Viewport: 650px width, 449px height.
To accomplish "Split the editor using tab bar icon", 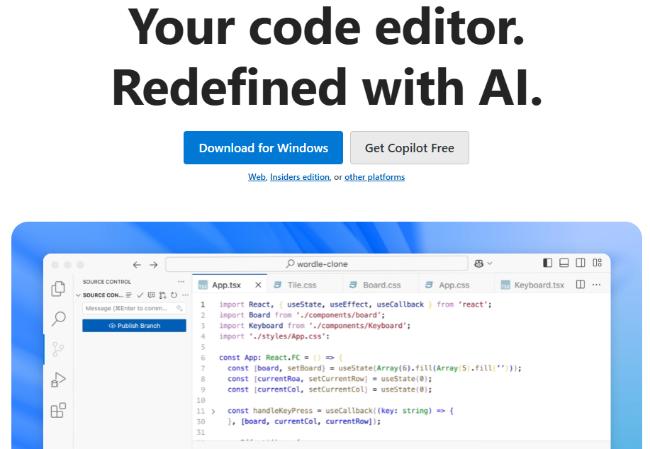I will [x=580, y=284].
